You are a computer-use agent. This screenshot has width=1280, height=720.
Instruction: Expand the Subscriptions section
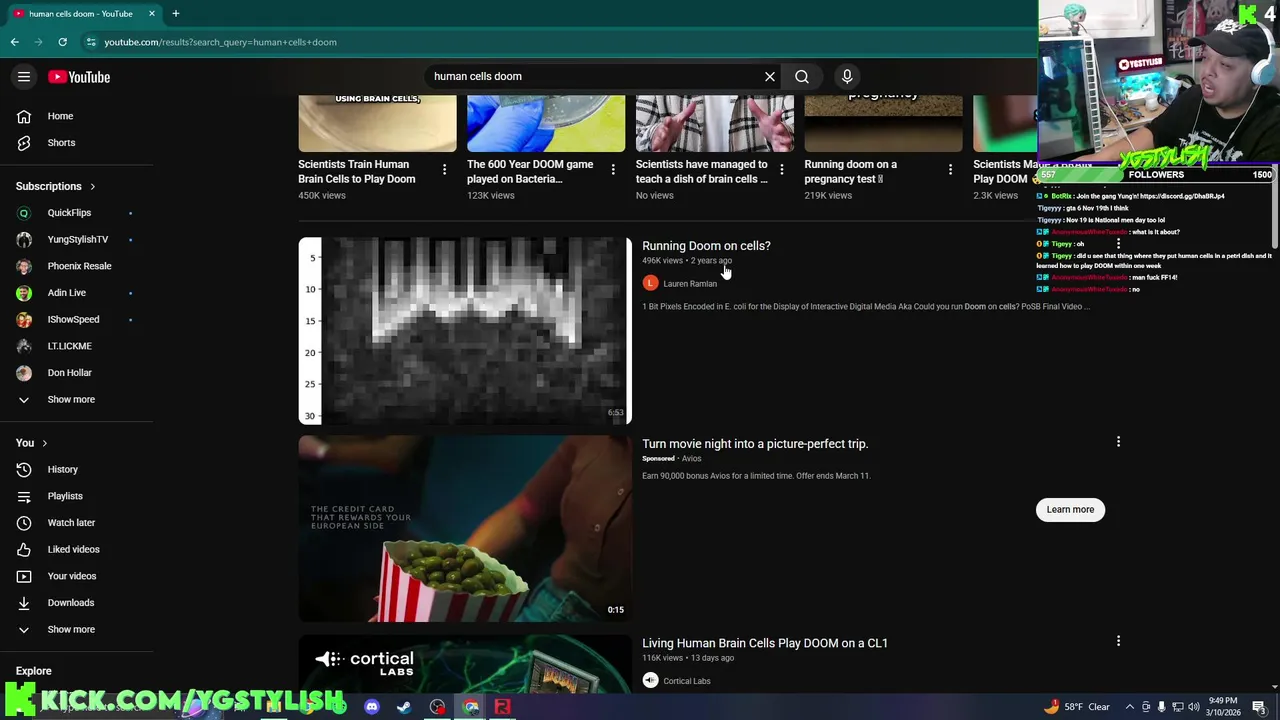pyautogui.click(x=56, y=186)
